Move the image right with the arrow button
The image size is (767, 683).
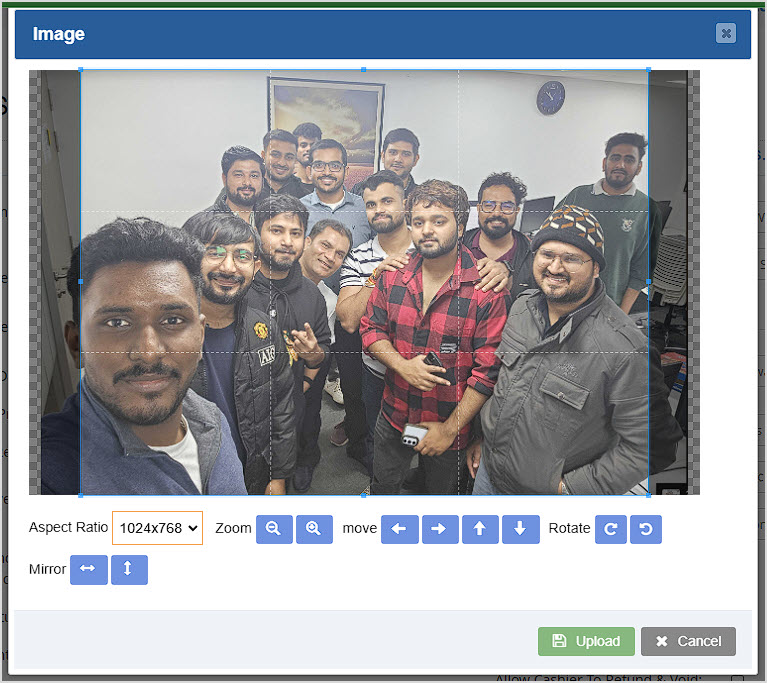point(440,529)
